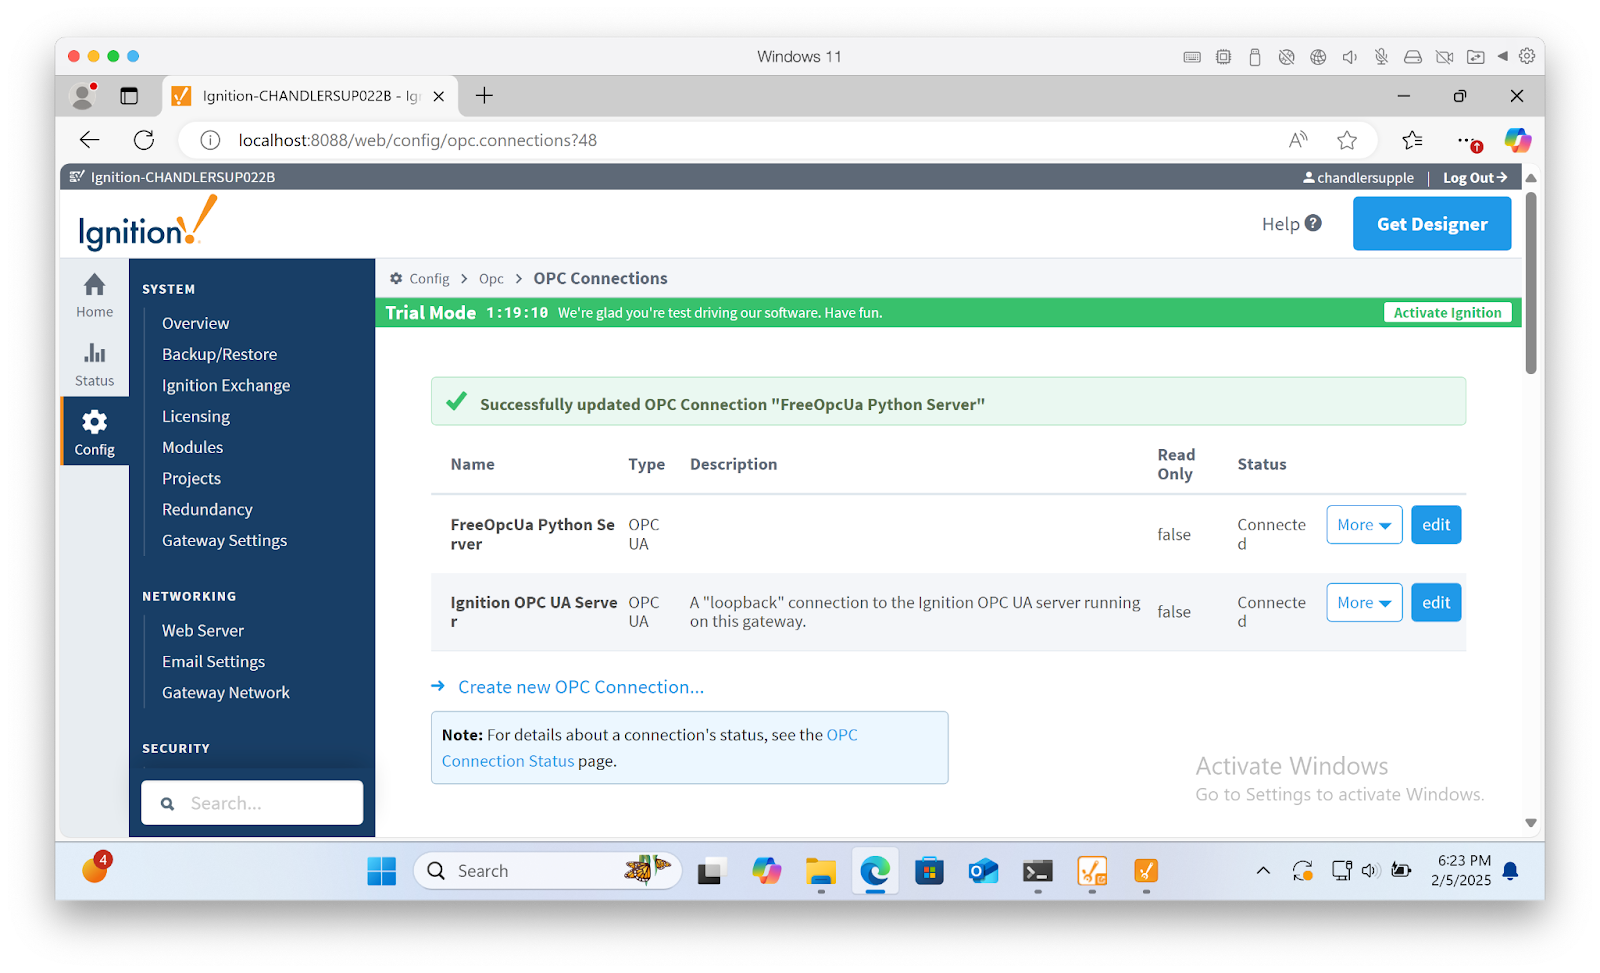Viewport: 1600px width, 973px height.
Task: Click the page vertical scrollbar
Action: tap(1530, 283)
